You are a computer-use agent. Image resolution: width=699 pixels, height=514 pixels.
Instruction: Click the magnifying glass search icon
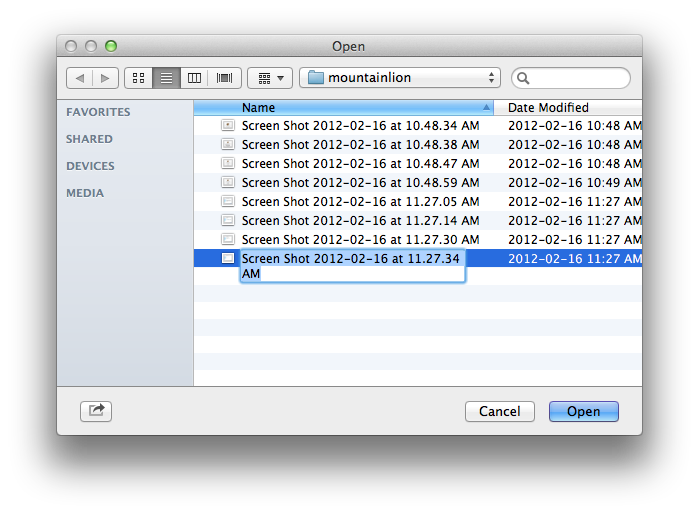(x=523, y=78)
